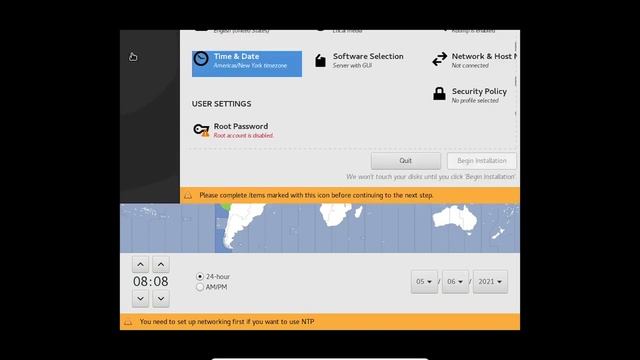The width and height of the screenshot is (640, 360).
Task: Click 'Server with GUI' subtitle
Action: point(352,65)
